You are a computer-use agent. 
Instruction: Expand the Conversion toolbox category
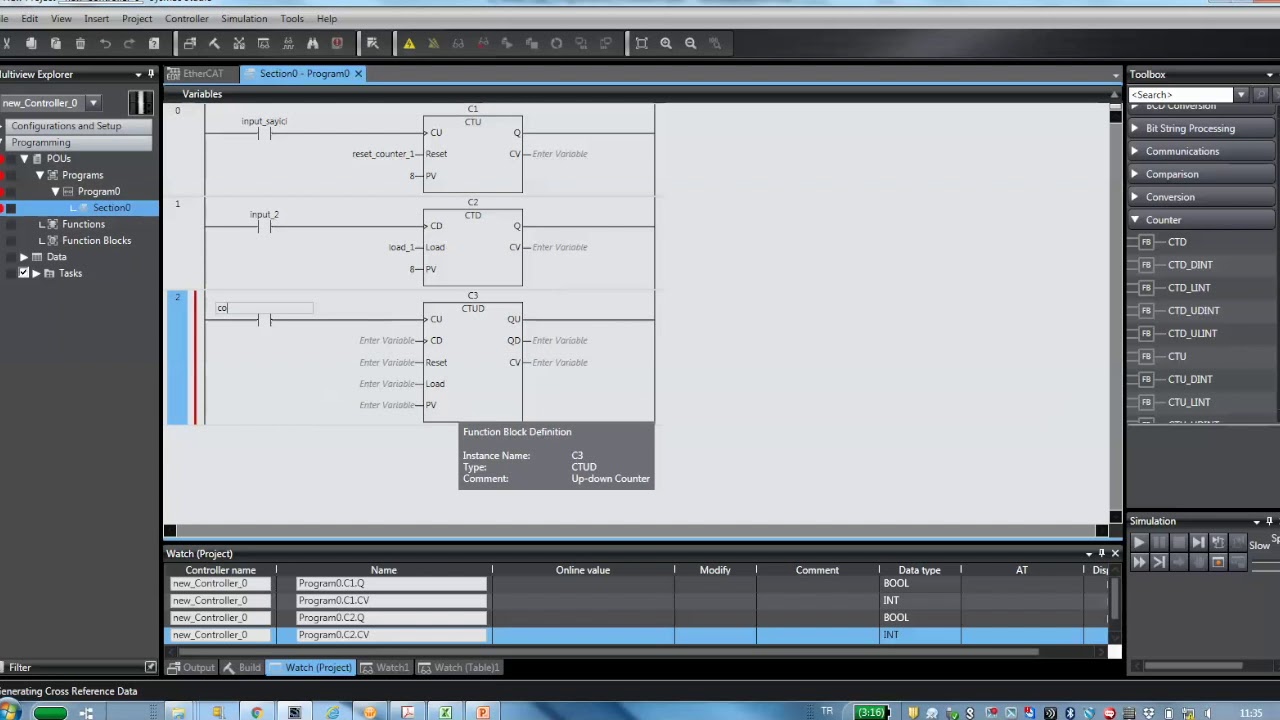click(x=1135, y=197)
